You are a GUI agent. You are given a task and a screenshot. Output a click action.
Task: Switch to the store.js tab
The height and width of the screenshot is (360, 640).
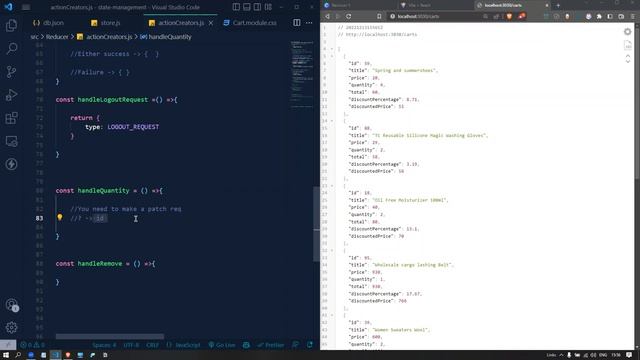pos(106,23)
